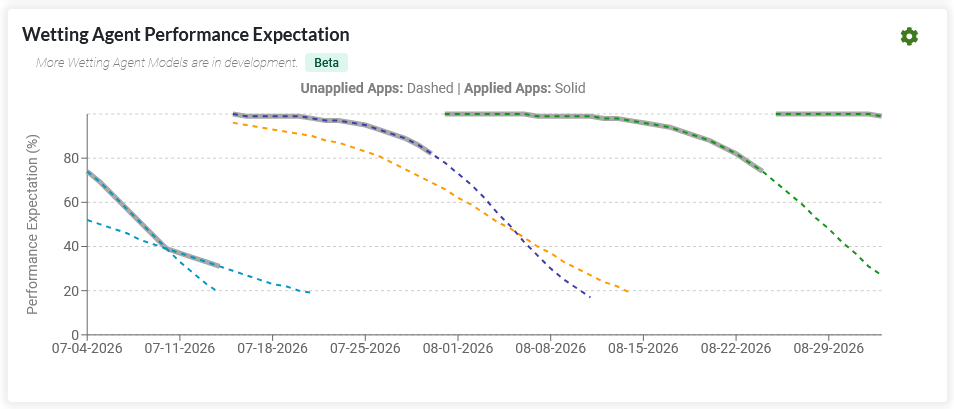Click the 80 y-axis tick label
This screenshot has width=954, height=409.
(72, 157)
